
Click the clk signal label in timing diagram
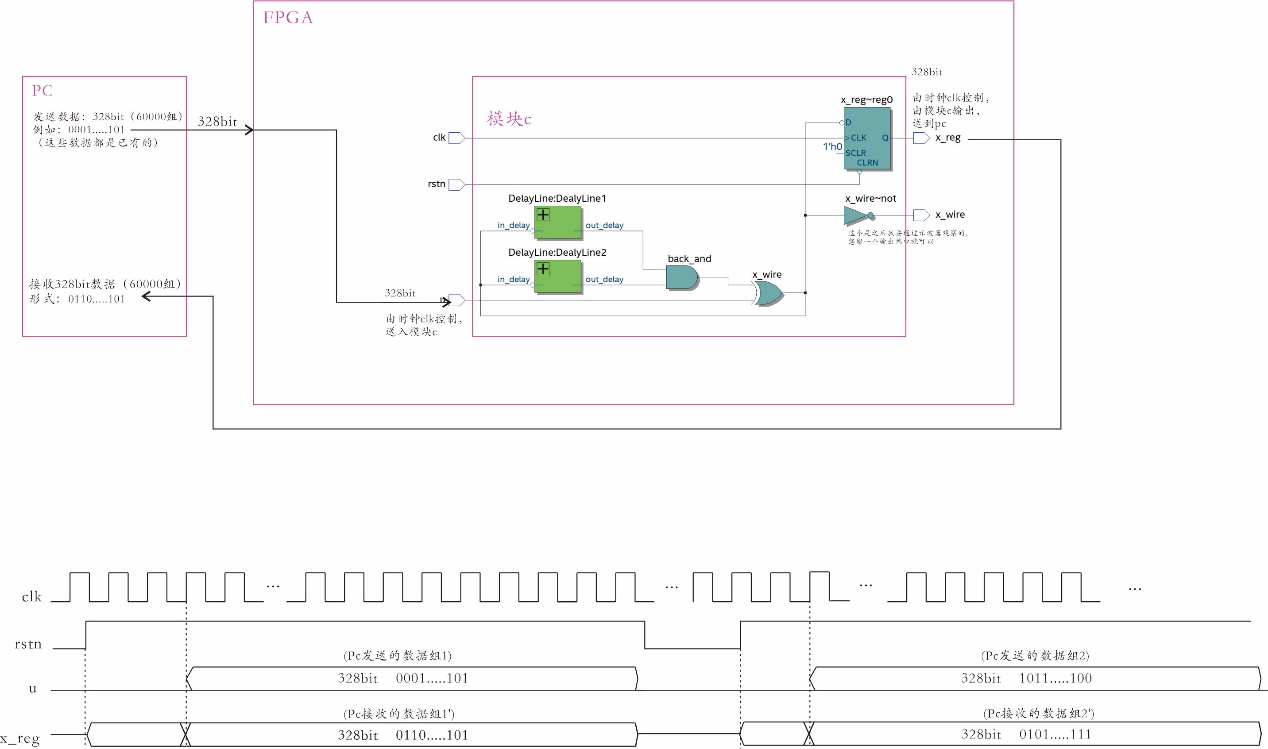click(32, 597)
